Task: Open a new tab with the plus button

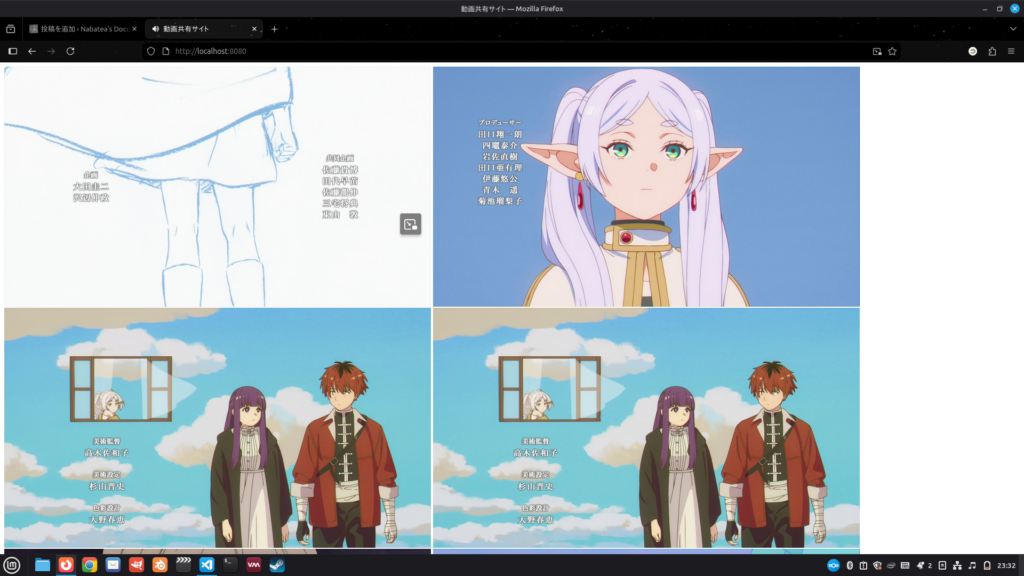Action: [272, 28]
